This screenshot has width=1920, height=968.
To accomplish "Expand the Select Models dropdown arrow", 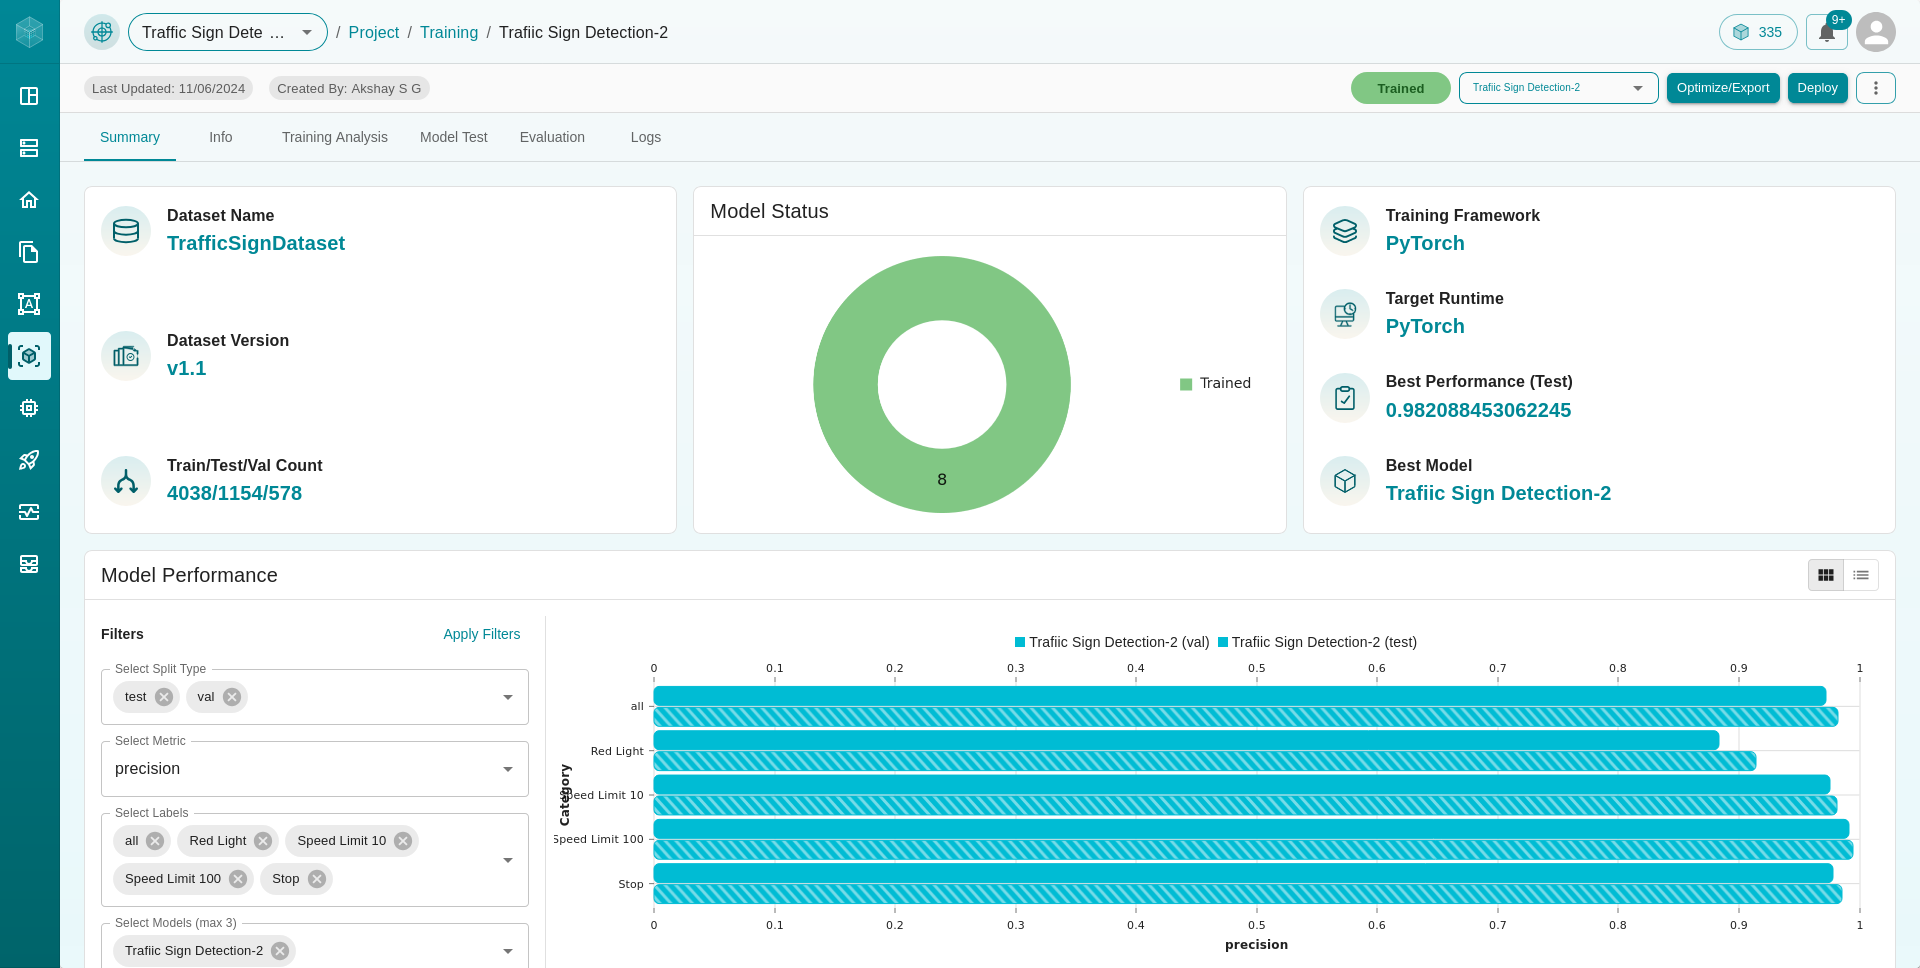I will [508, 951].
